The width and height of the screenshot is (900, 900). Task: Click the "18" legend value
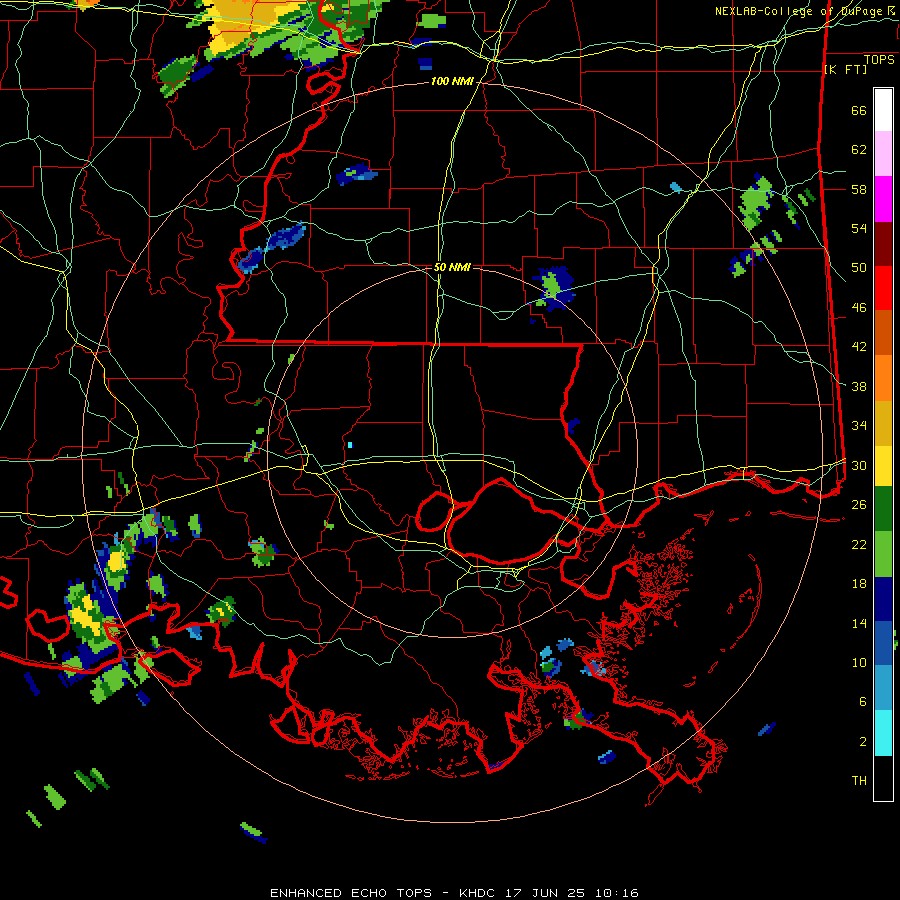click(859, 584)
